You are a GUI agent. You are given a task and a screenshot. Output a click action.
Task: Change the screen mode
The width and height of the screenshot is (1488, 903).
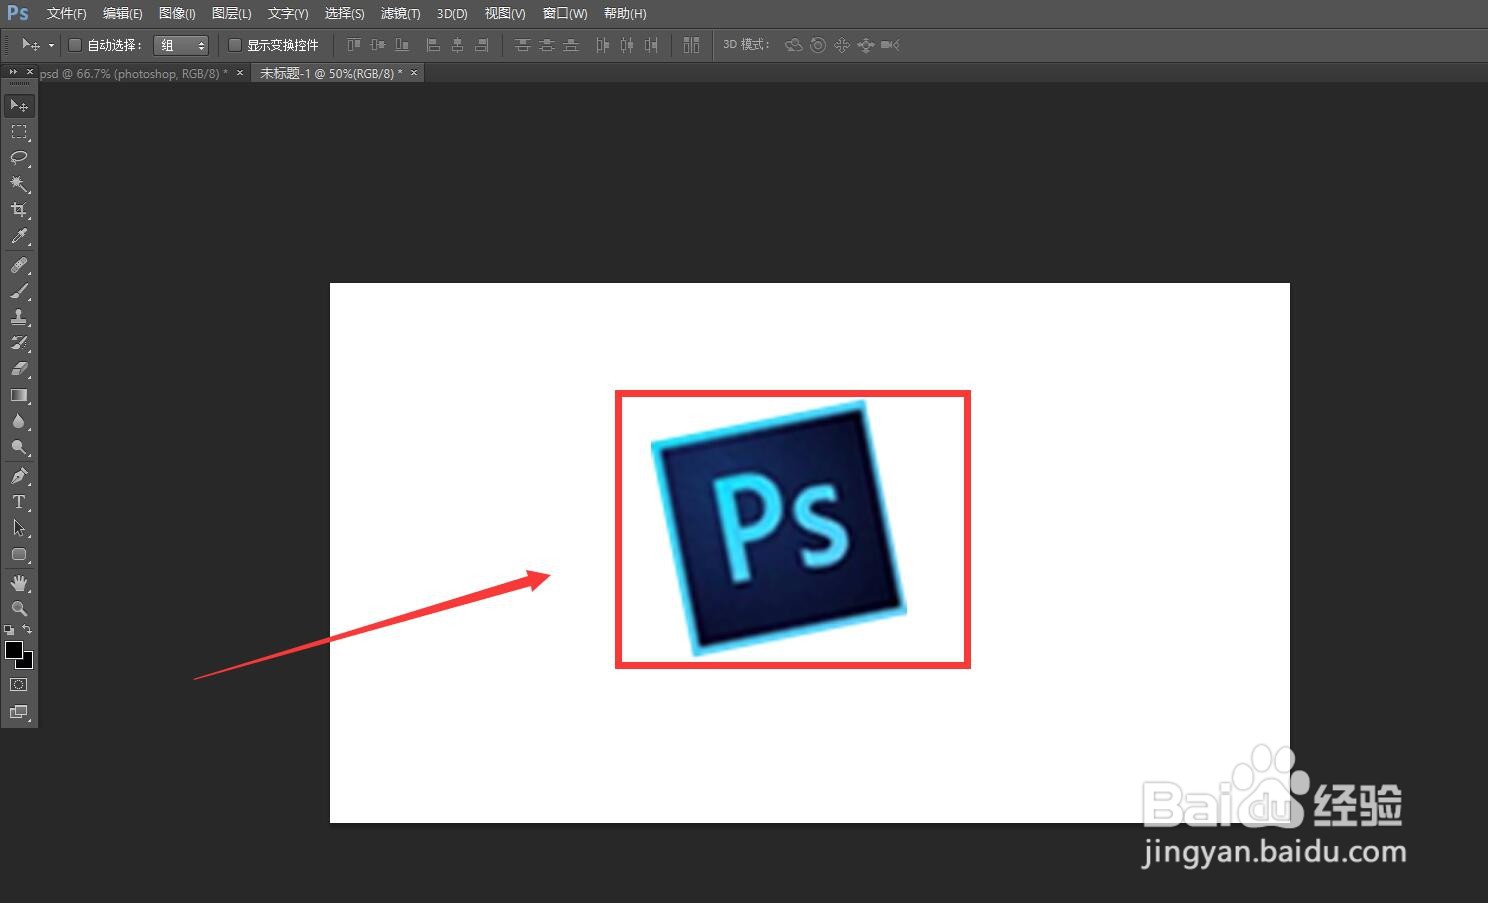pos(19,712)
